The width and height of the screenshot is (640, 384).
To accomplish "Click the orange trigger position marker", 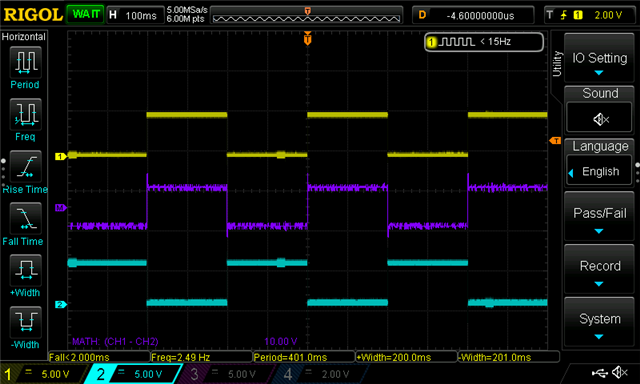I will (x=307, y=38).
